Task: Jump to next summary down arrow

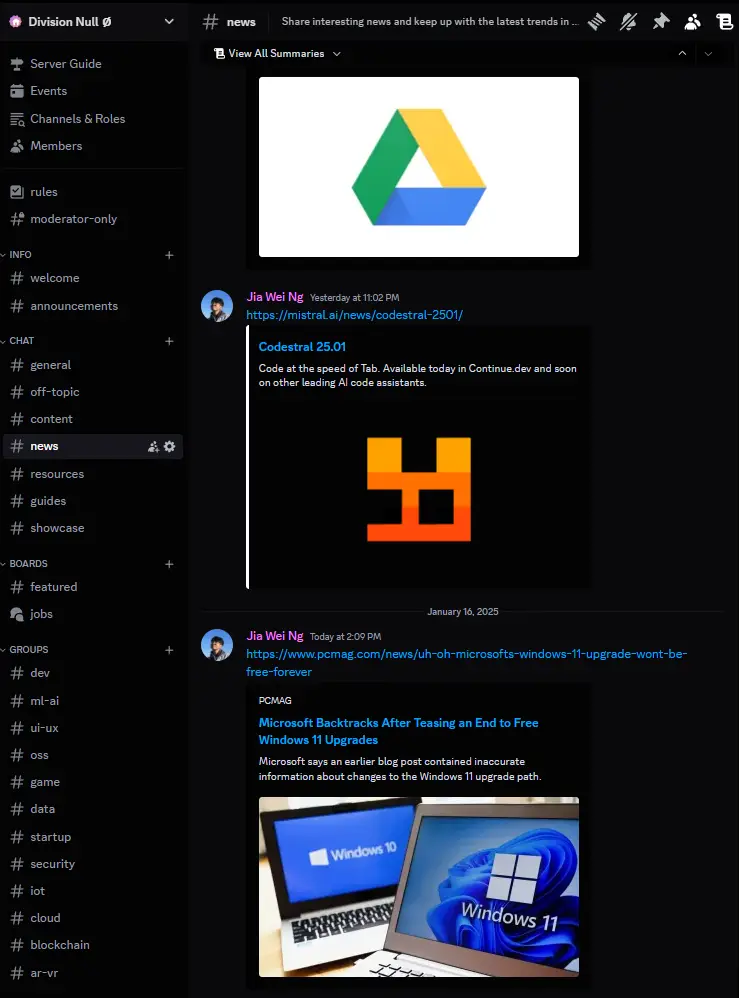Action: click(x=708, y=53)
